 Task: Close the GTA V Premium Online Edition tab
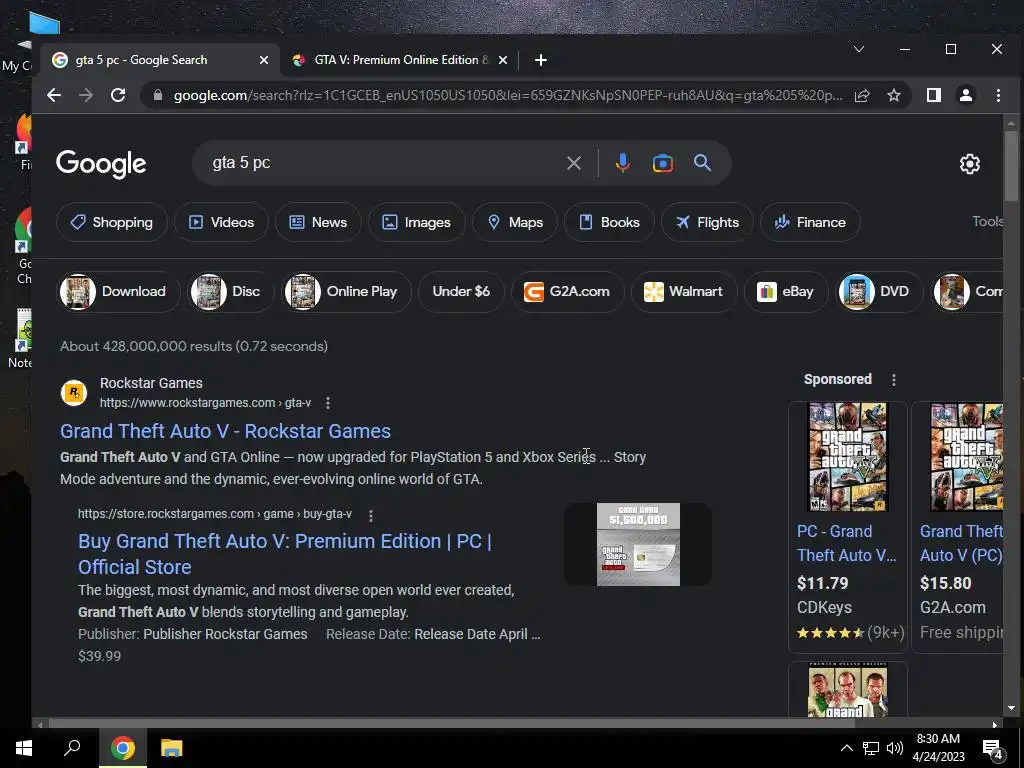[x=503, y=60]
